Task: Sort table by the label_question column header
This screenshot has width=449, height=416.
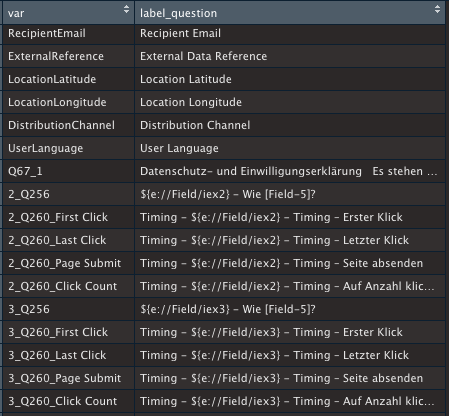Action: (x=290, y=13)
